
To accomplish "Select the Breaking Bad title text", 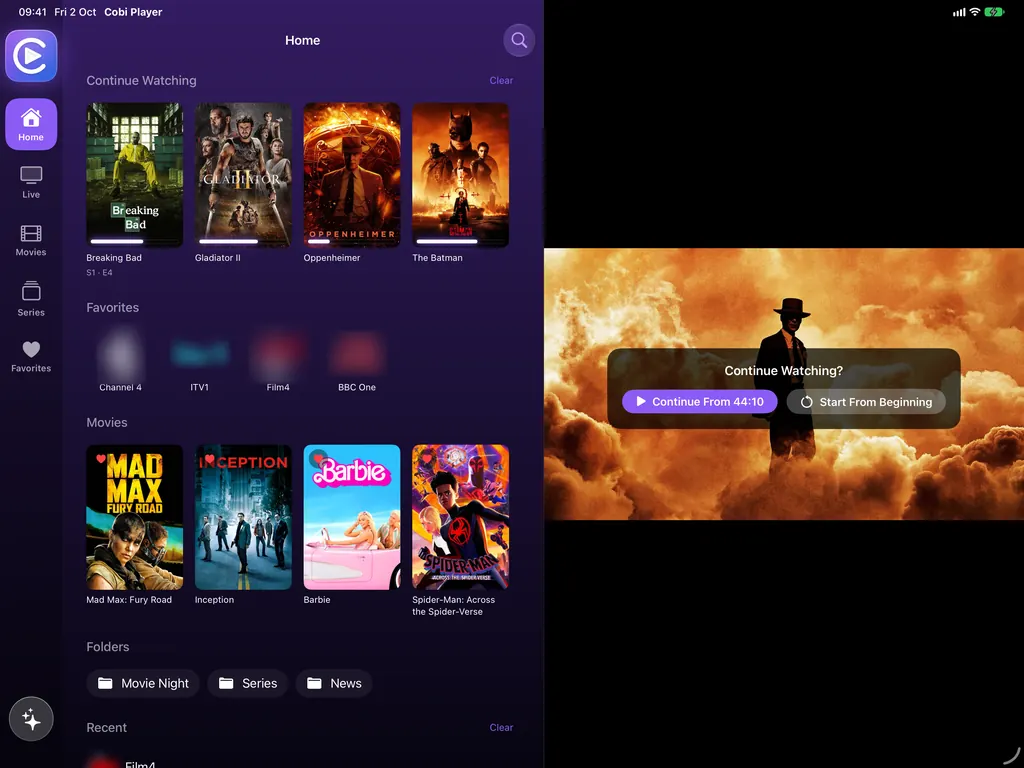I will (114, 257).
